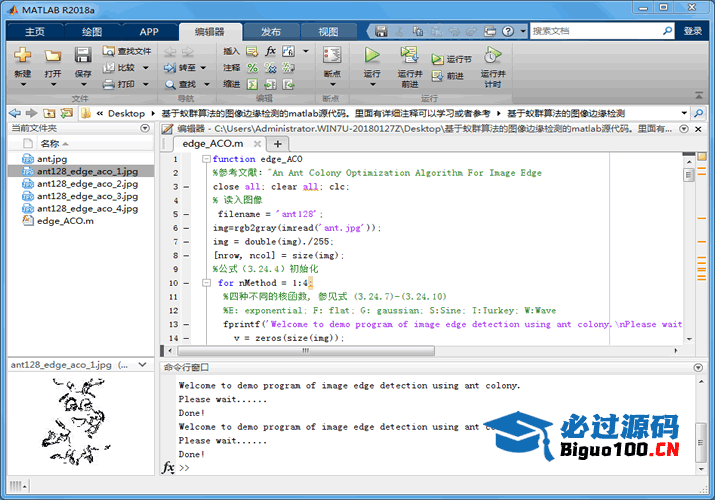This screenshot has height=500, width=715.
Task: Toggle breakpoint on line 5
Action: point(186,214)
